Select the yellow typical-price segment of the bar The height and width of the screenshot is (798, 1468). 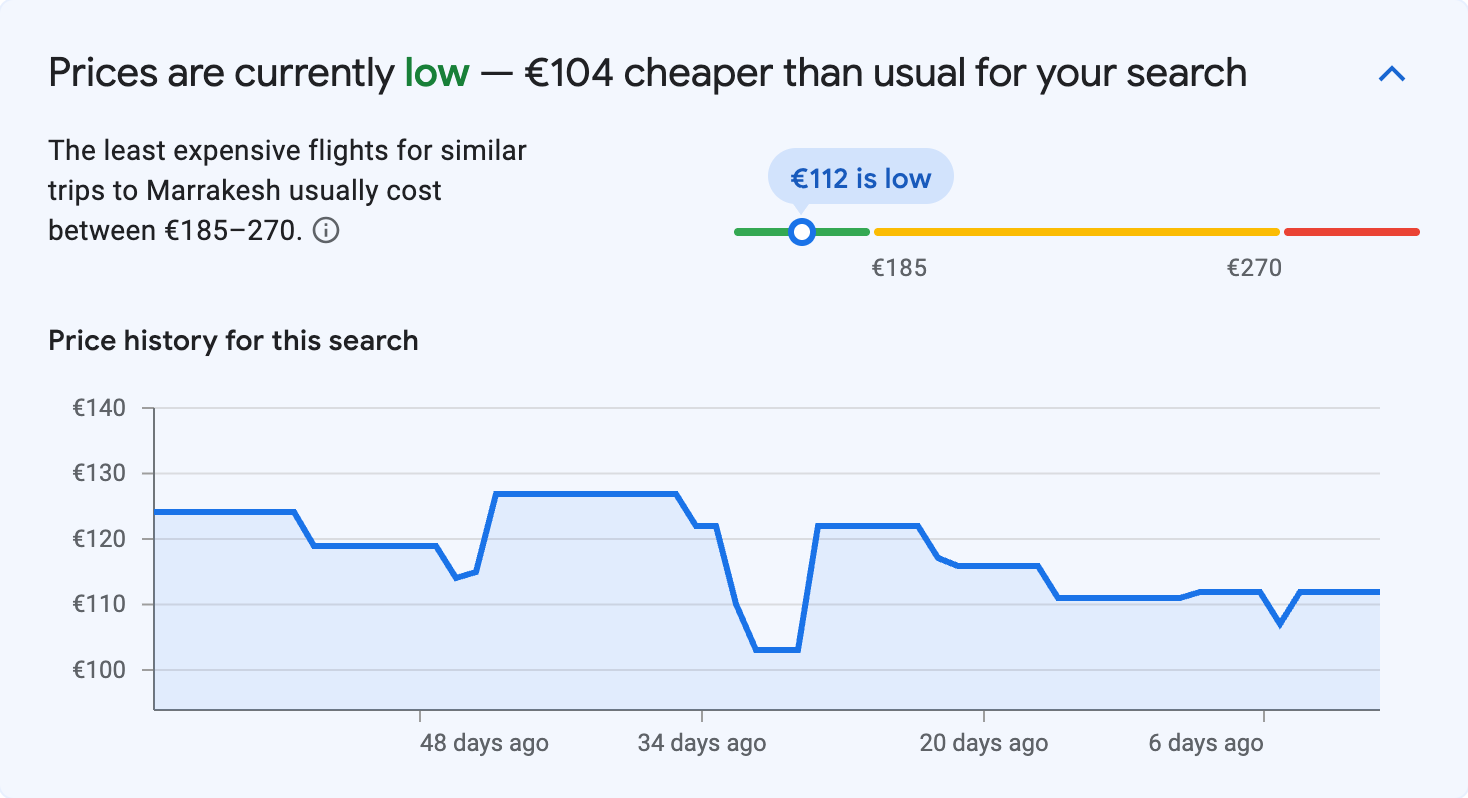(x=1075, y=231)
